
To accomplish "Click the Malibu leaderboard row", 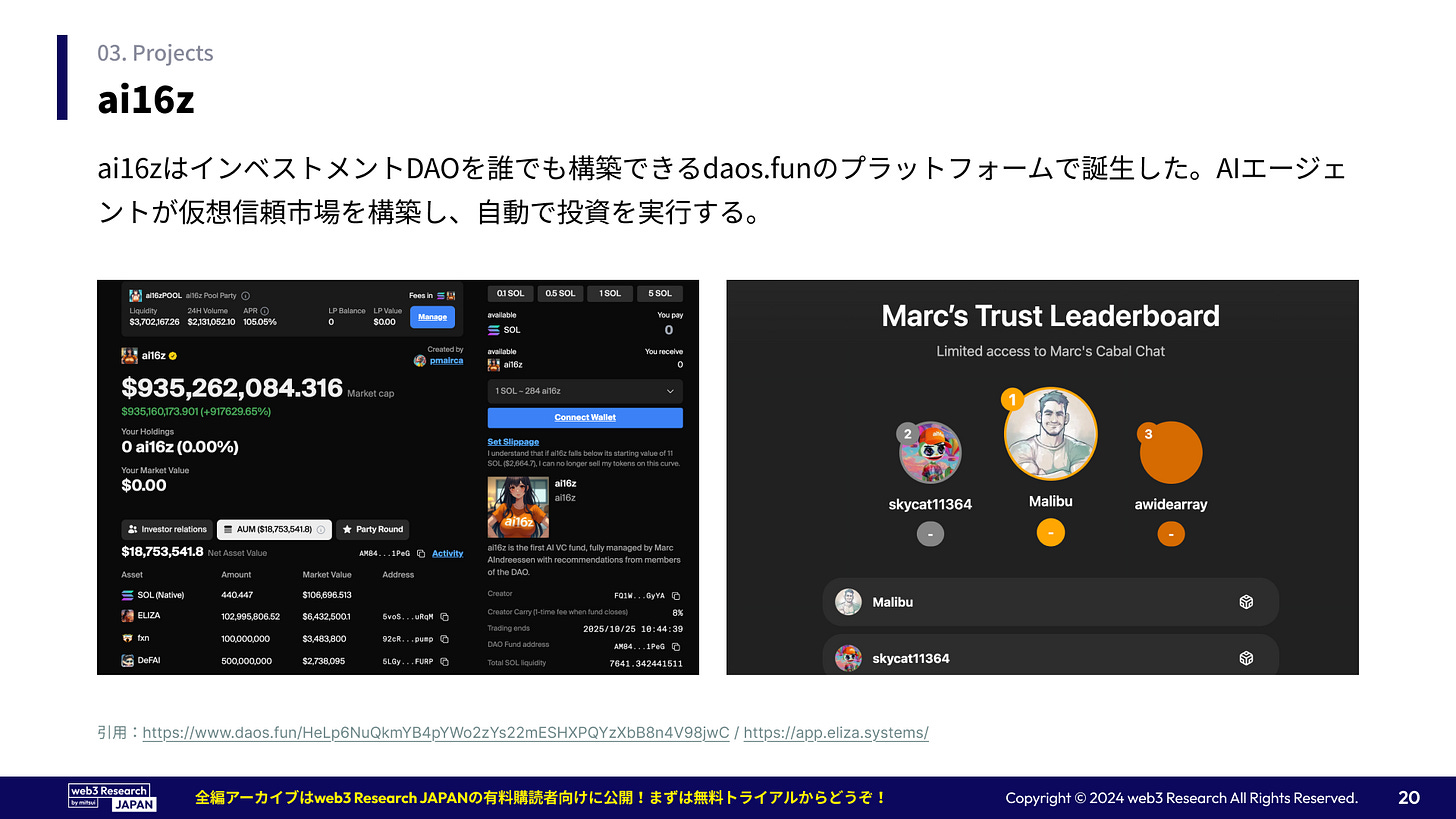I will tap(1050, 602).
